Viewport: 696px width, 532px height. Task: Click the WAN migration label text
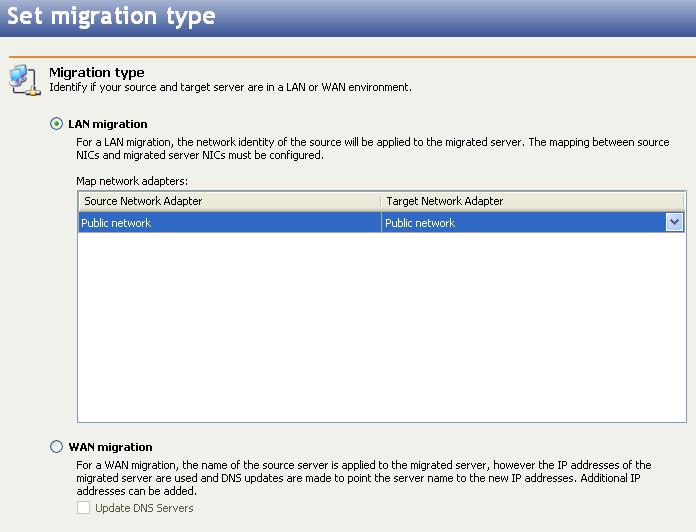coord(110,447)
